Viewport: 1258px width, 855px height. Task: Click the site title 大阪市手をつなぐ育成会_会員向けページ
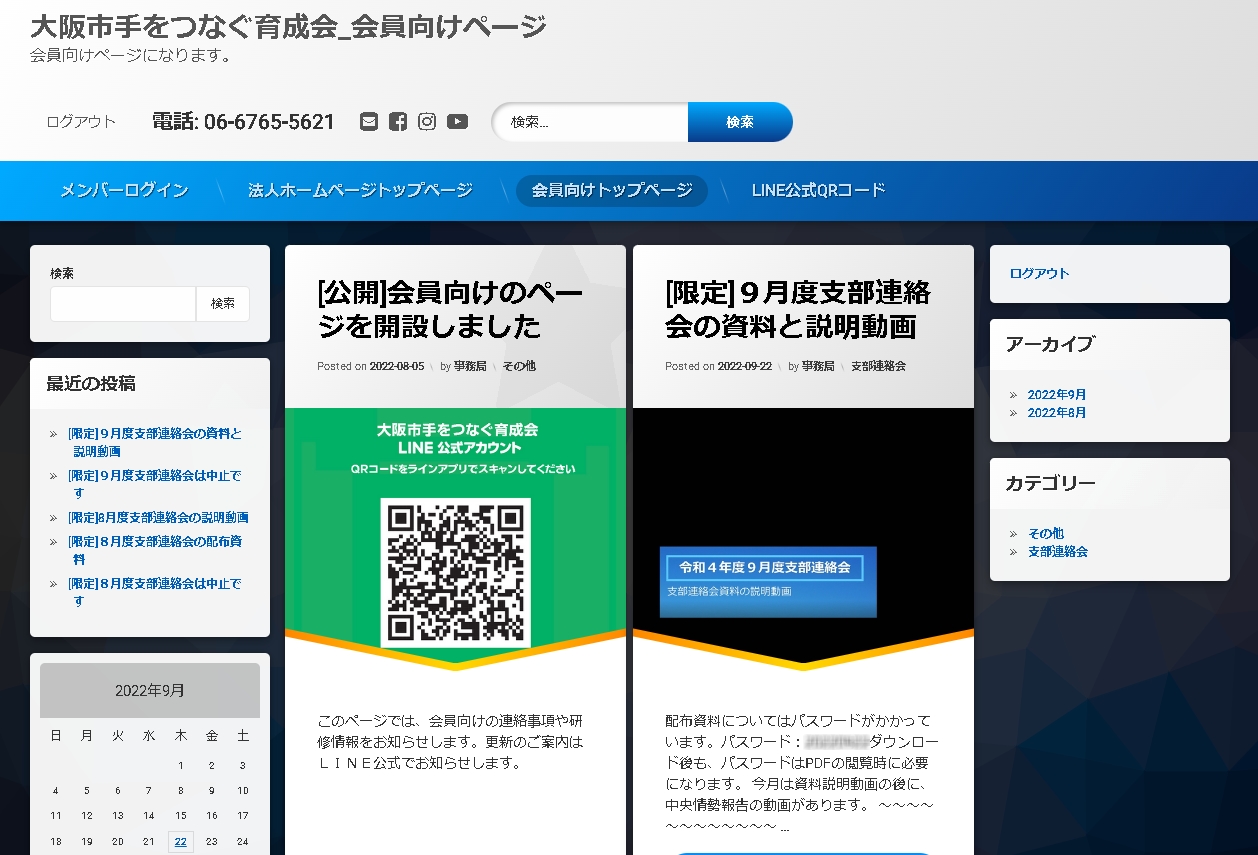pyautogui.click(x=288, y=27)
